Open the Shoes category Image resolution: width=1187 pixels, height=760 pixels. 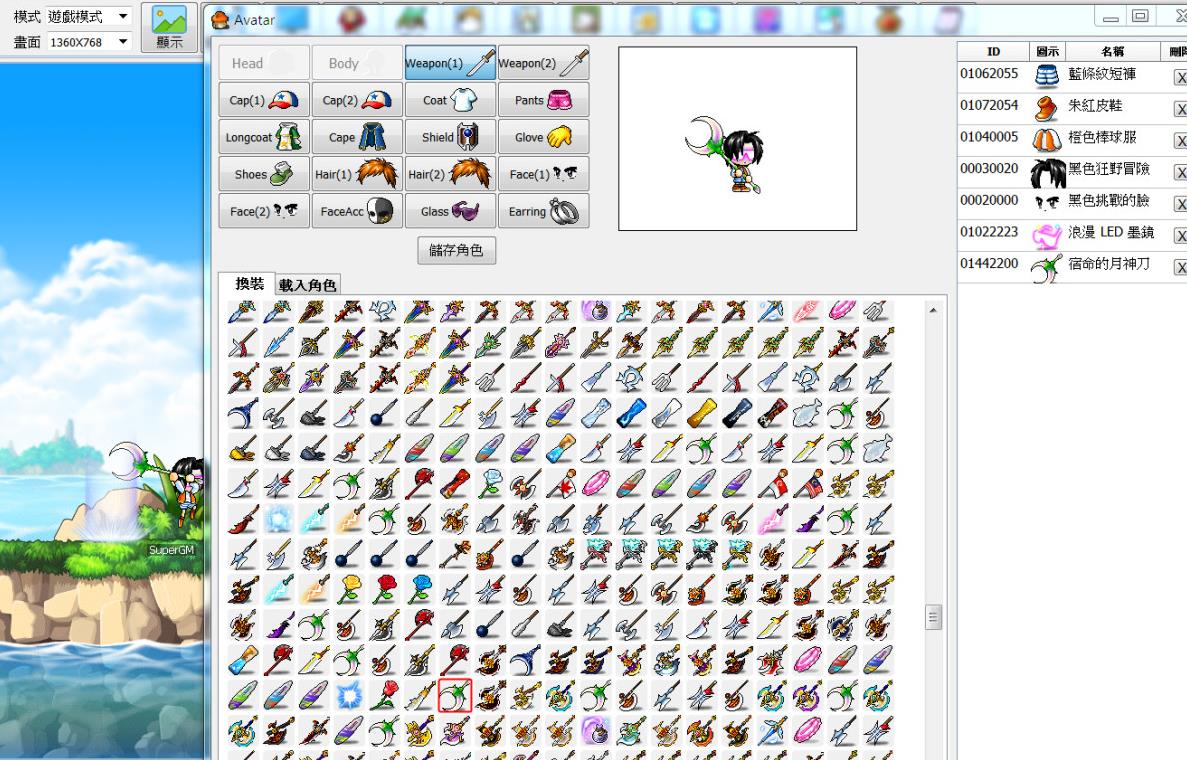264,174
